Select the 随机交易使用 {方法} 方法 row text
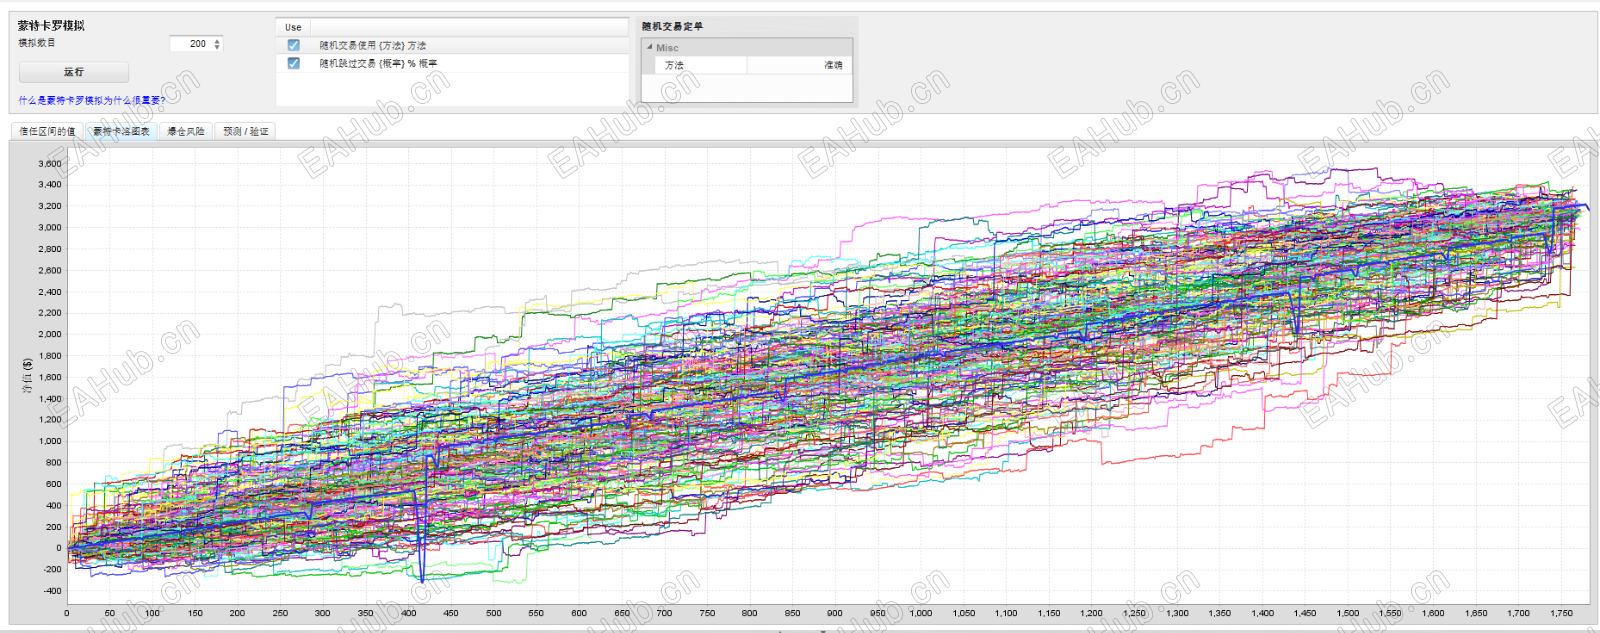This screenshot has height=633, width=1600. point(372,45)
